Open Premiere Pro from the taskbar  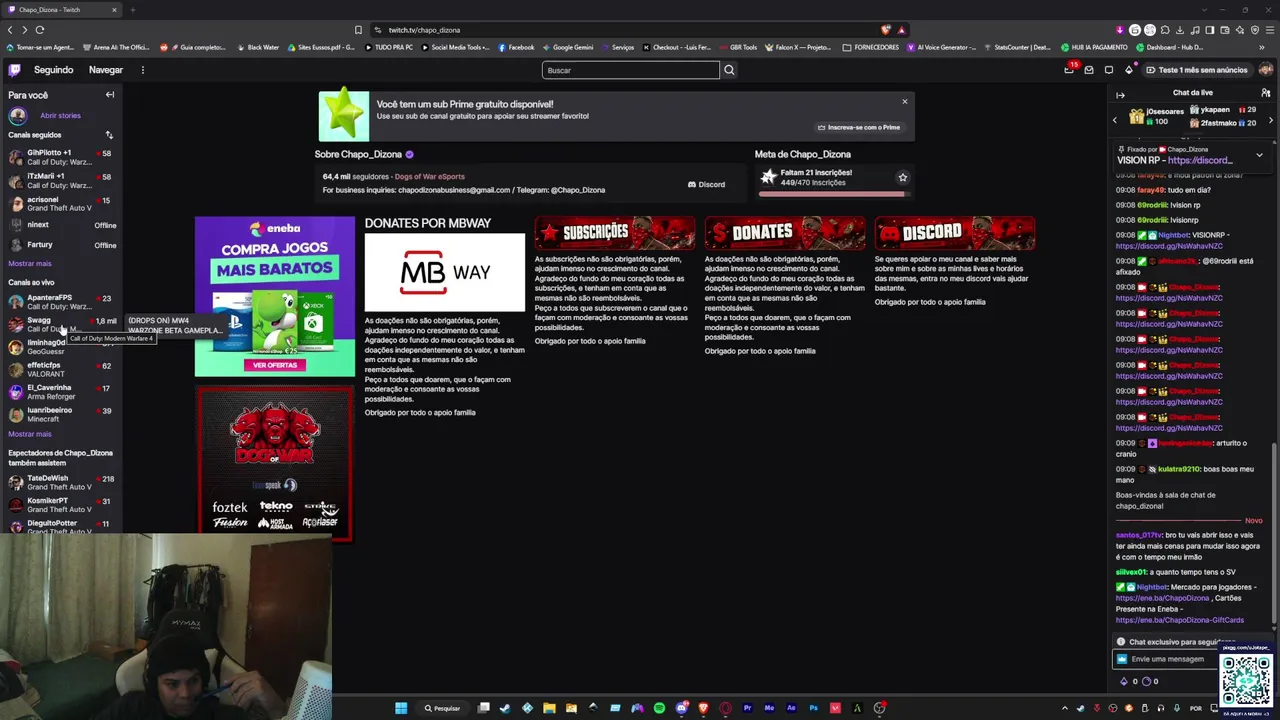pyautogui.click(x=747, y=708)
